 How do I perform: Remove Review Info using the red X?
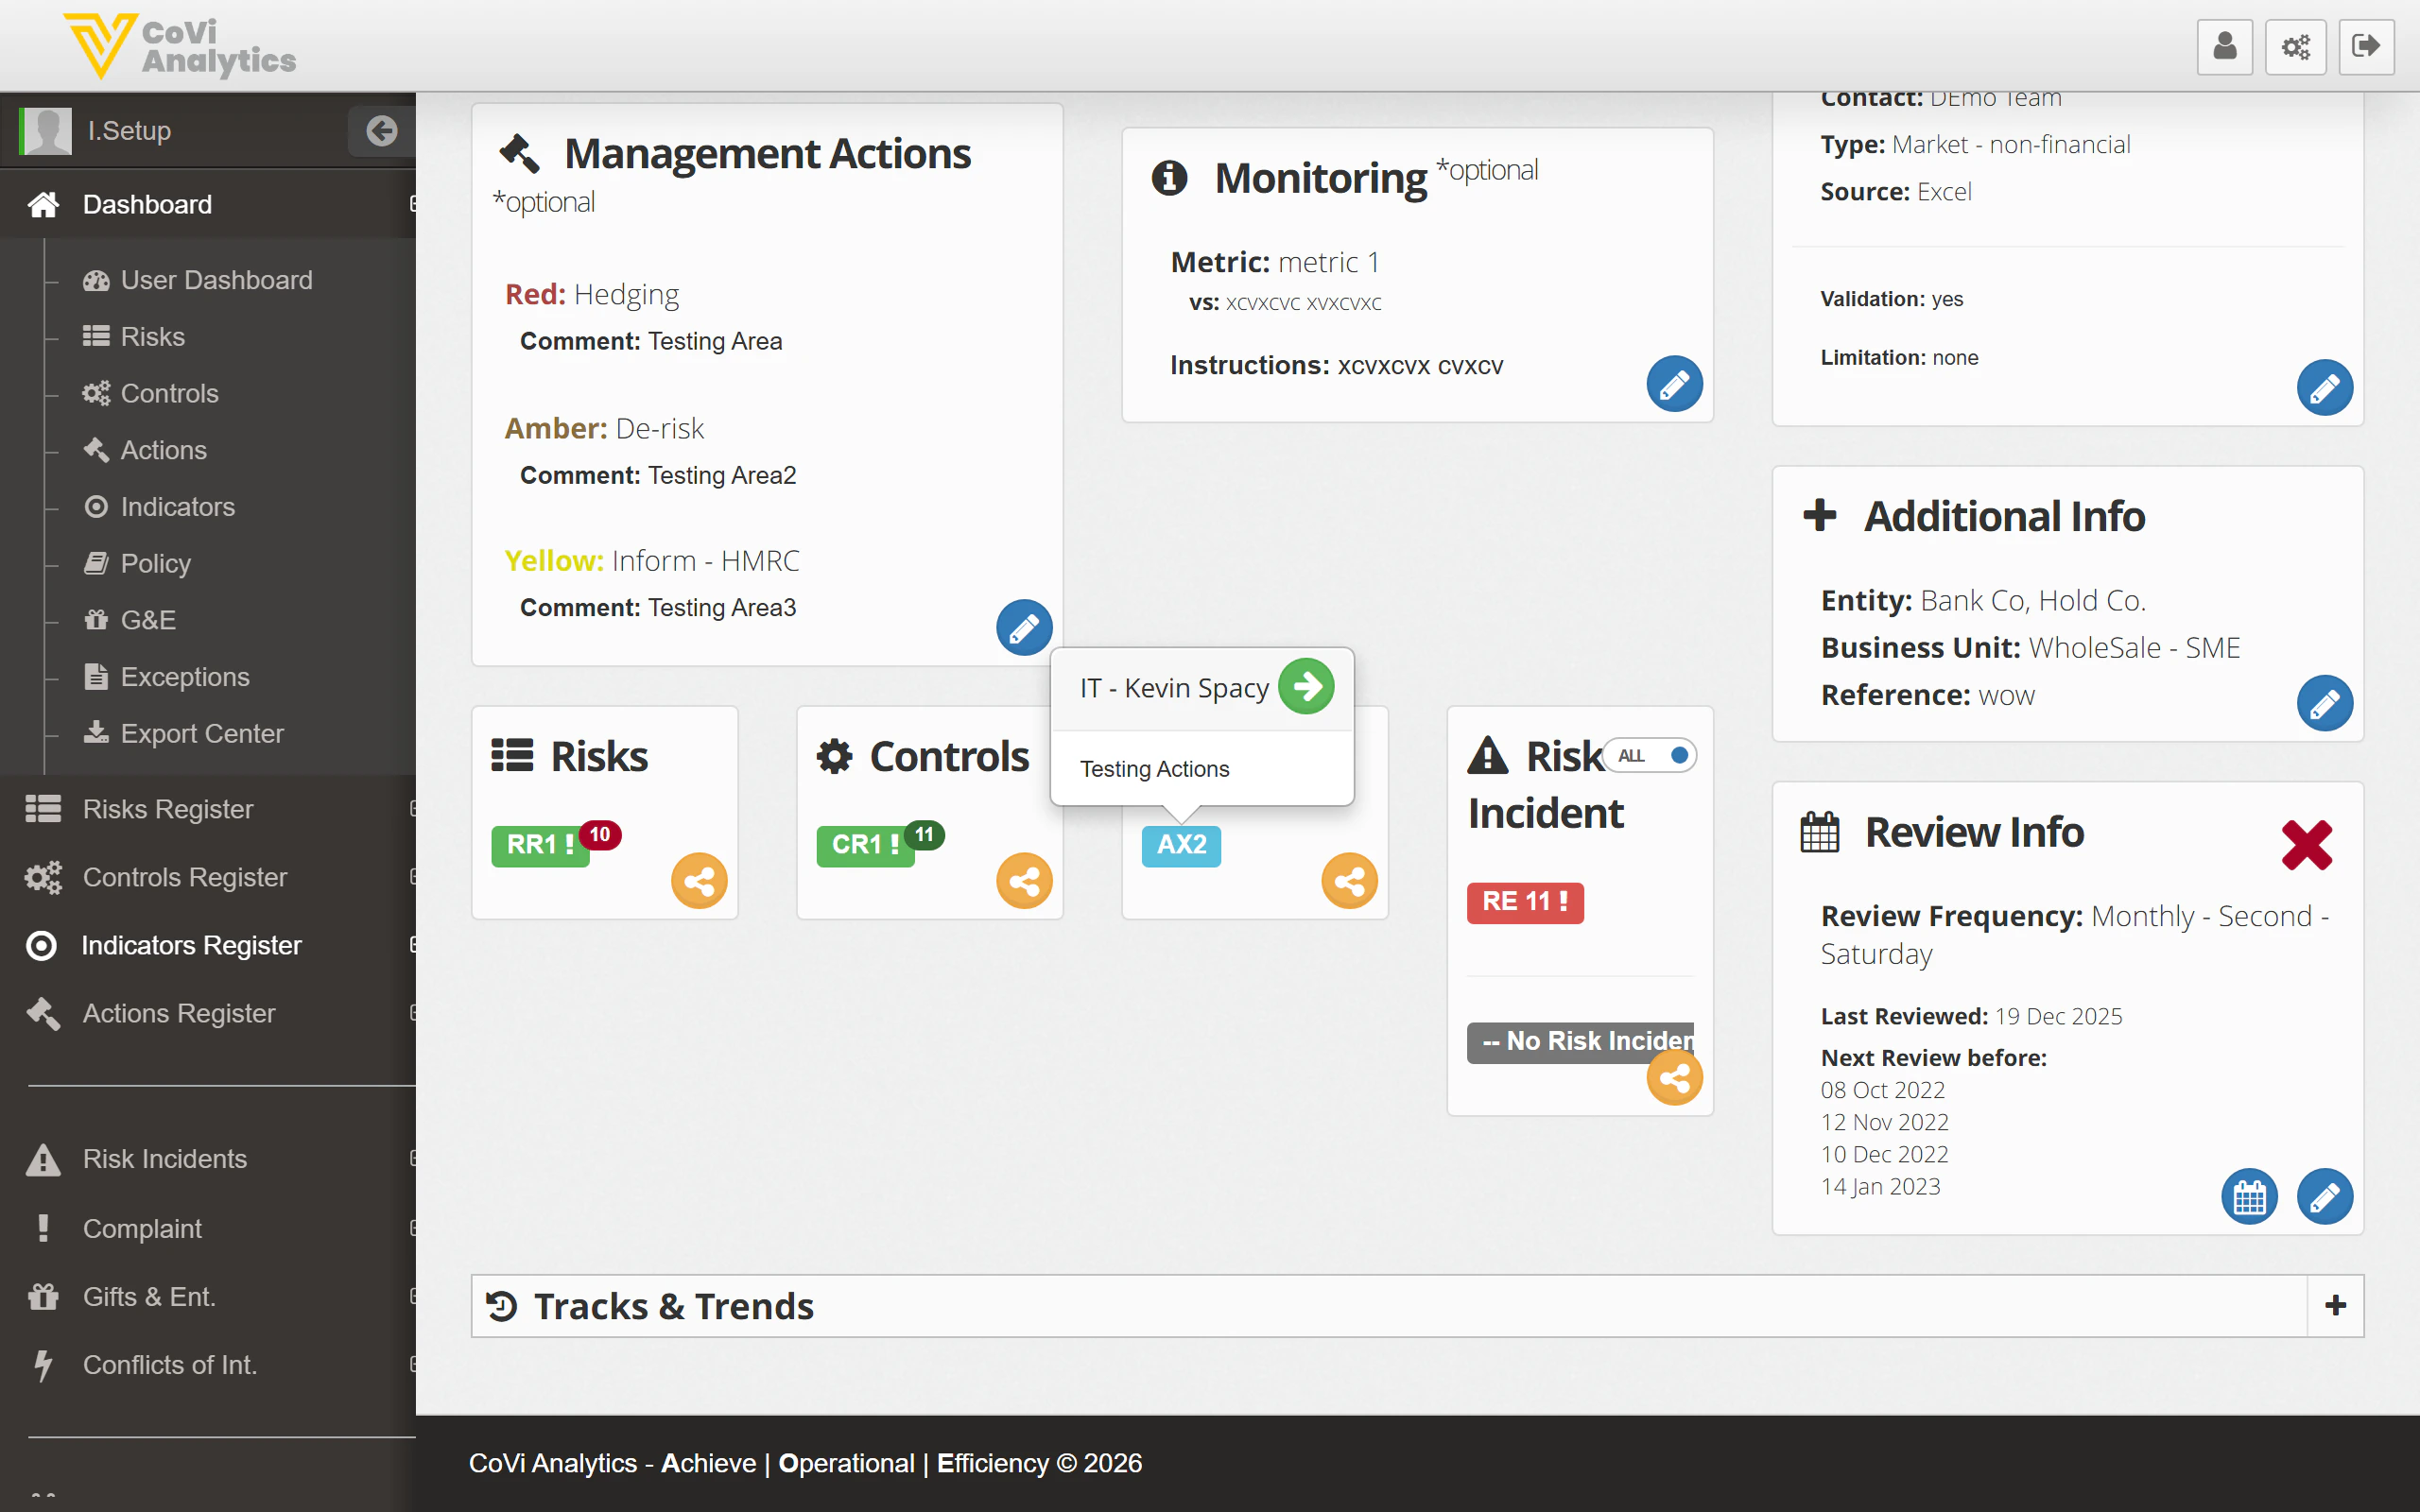coord(2306,845)
